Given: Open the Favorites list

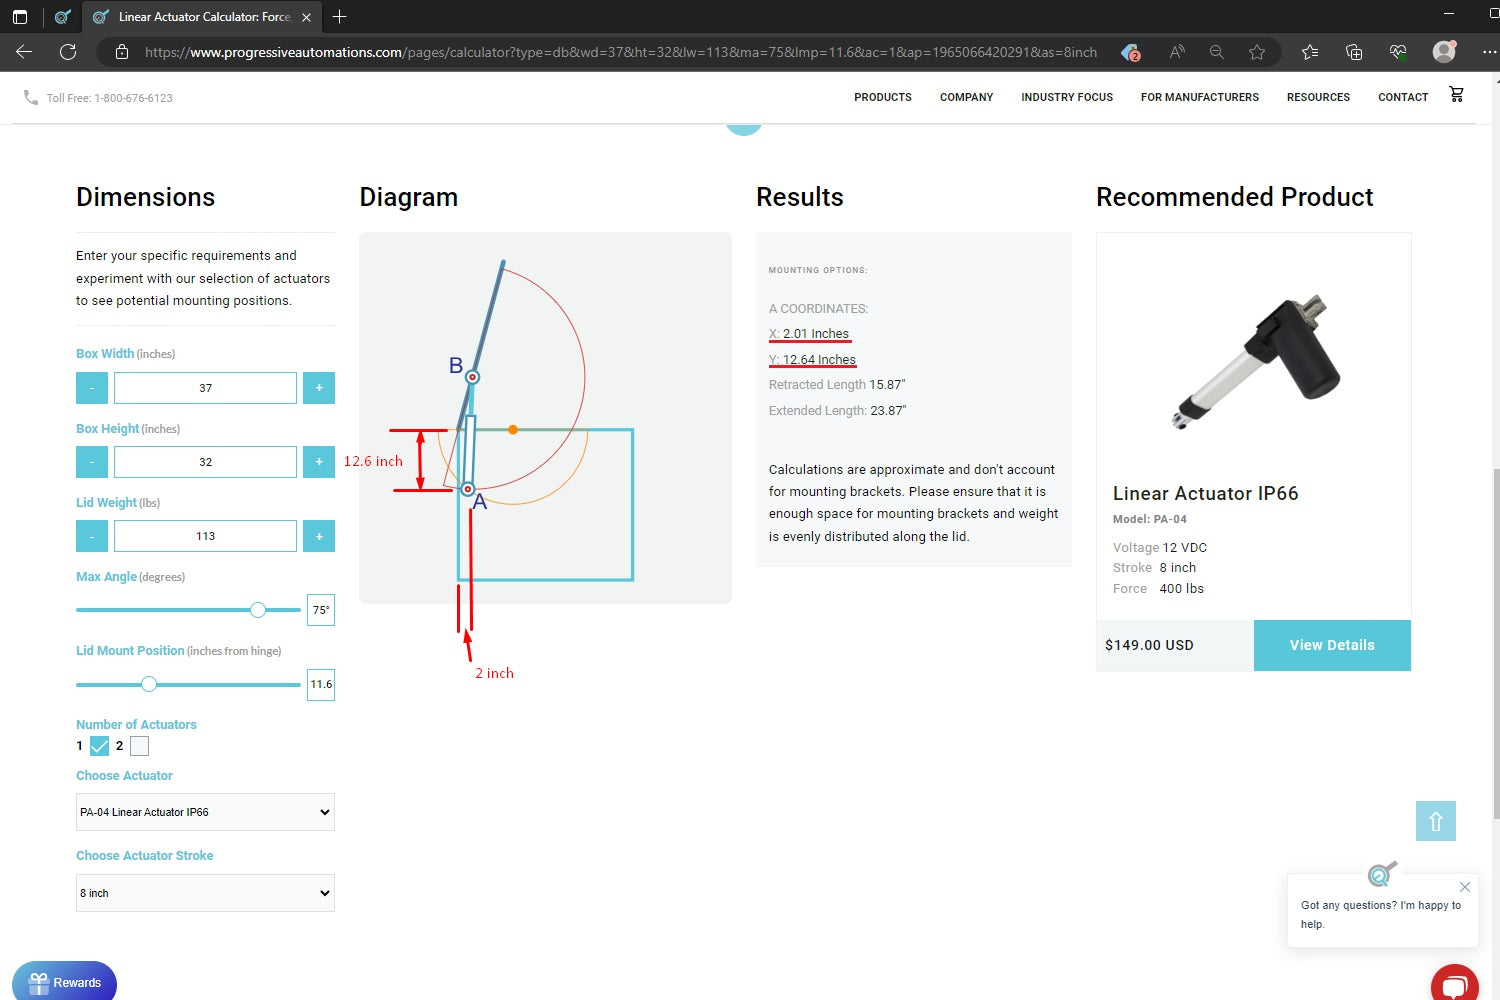Looking at the screenshot, I should pyautogui.click(x=1310, y=52).
